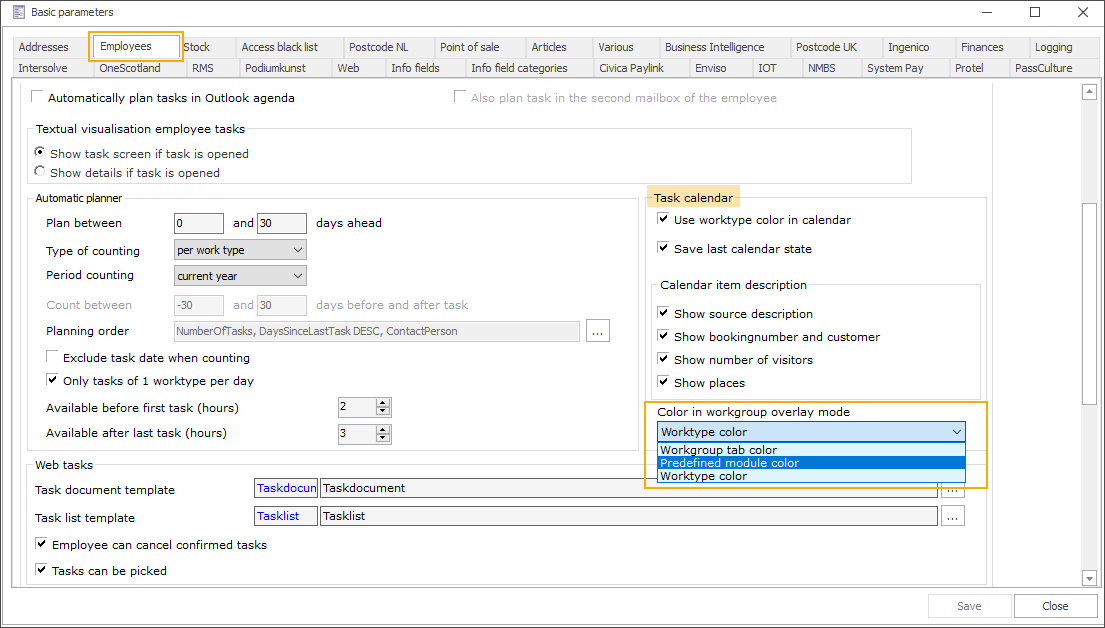Uncheck Use worktype color in calendar

[663, 219]
